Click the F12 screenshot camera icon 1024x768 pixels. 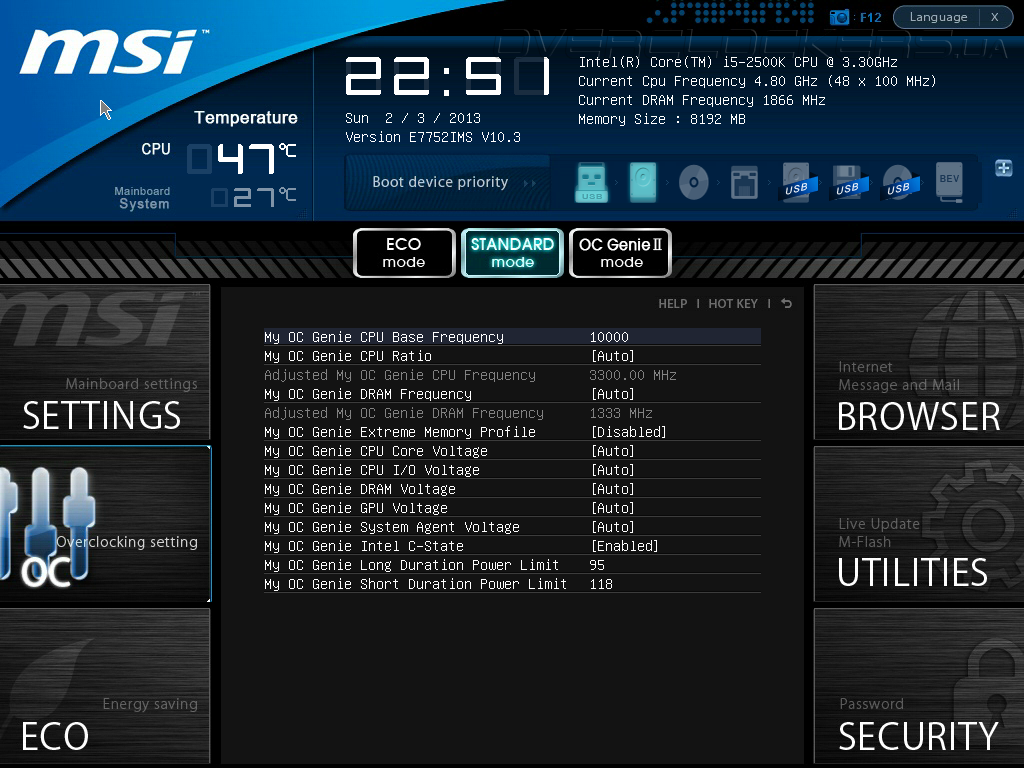tap(839, 17)
